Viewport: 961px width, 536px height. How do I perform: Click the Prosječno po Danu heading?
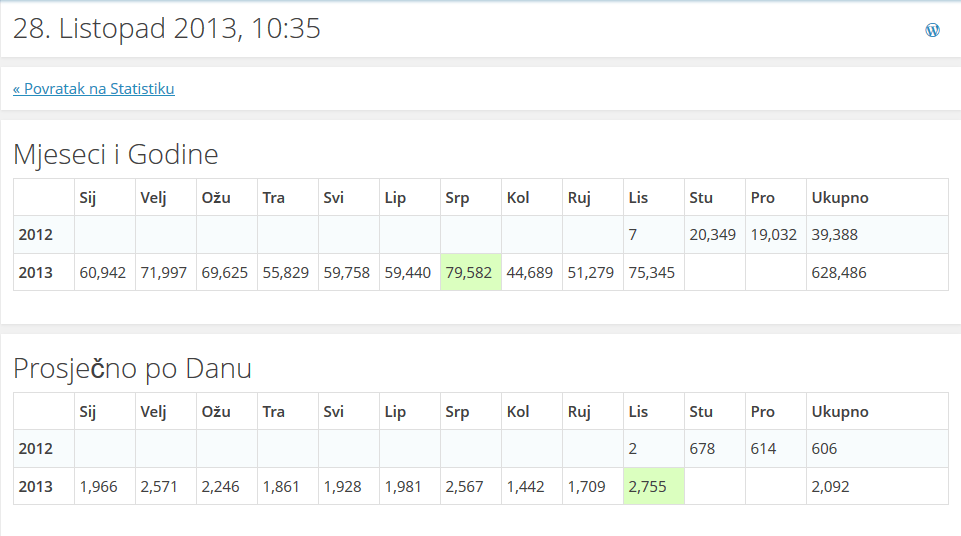tap(132, 369)
